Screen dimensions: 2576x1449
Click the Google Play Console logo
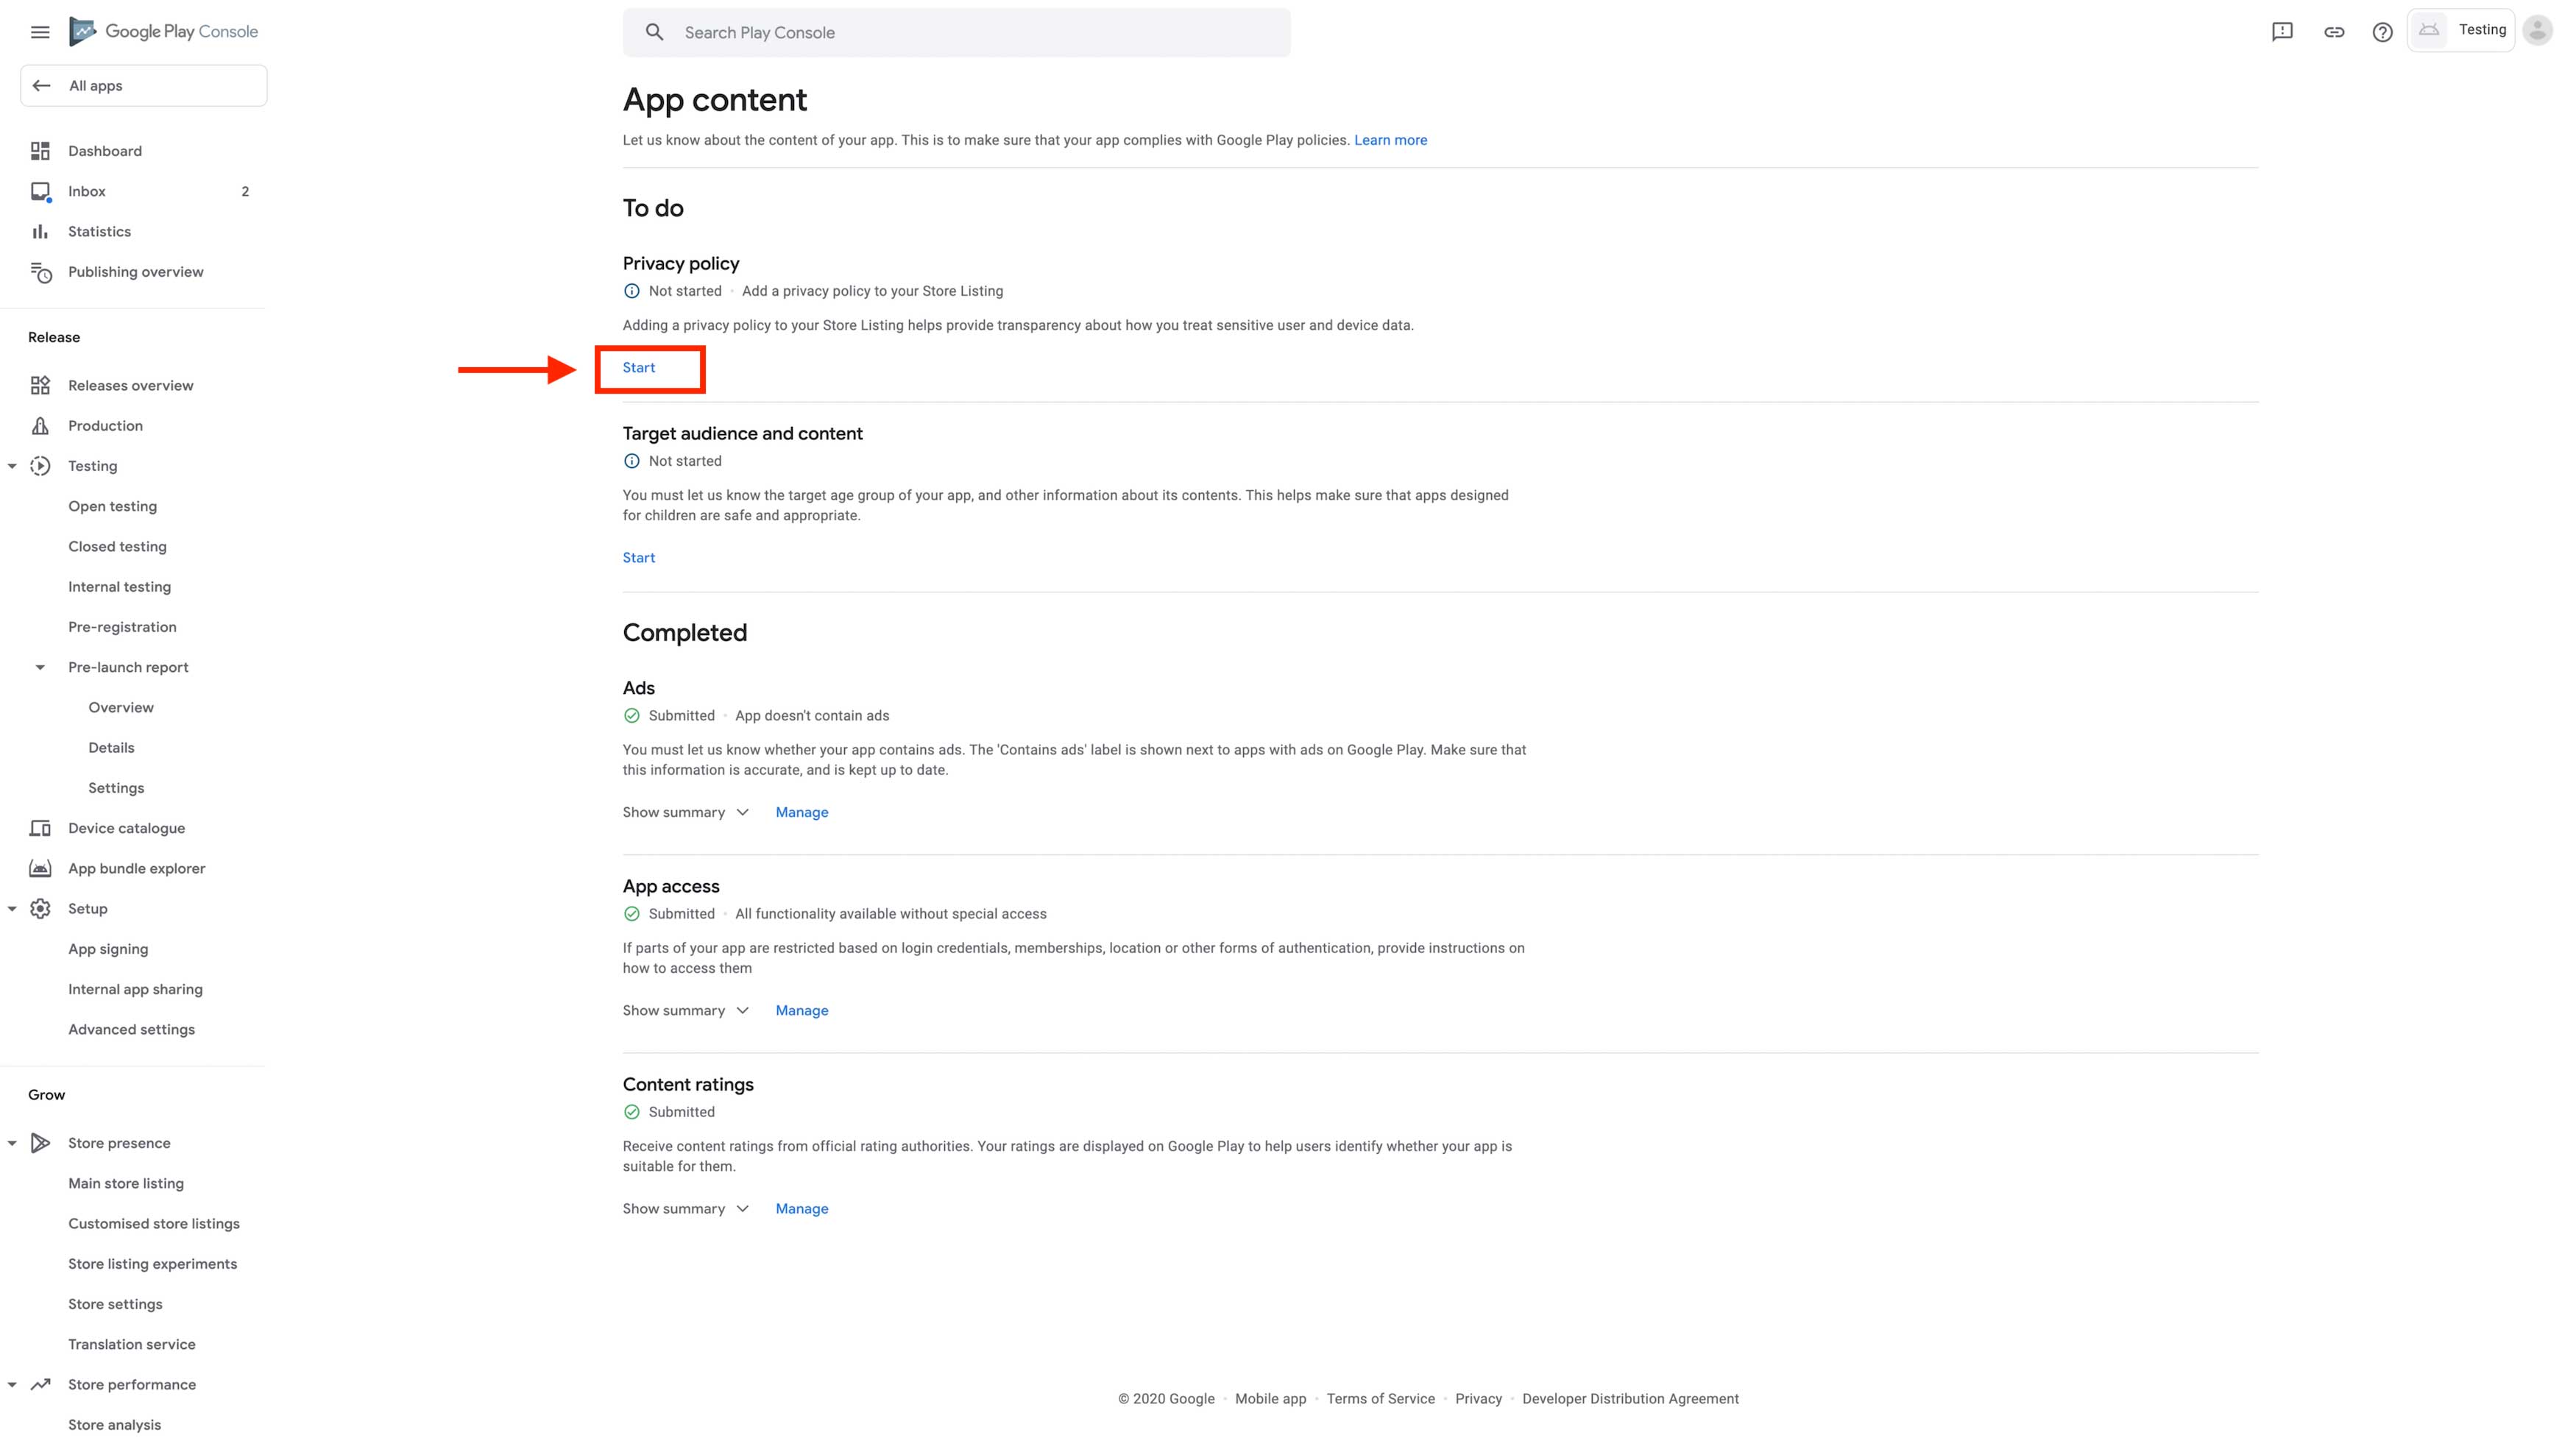164,32
